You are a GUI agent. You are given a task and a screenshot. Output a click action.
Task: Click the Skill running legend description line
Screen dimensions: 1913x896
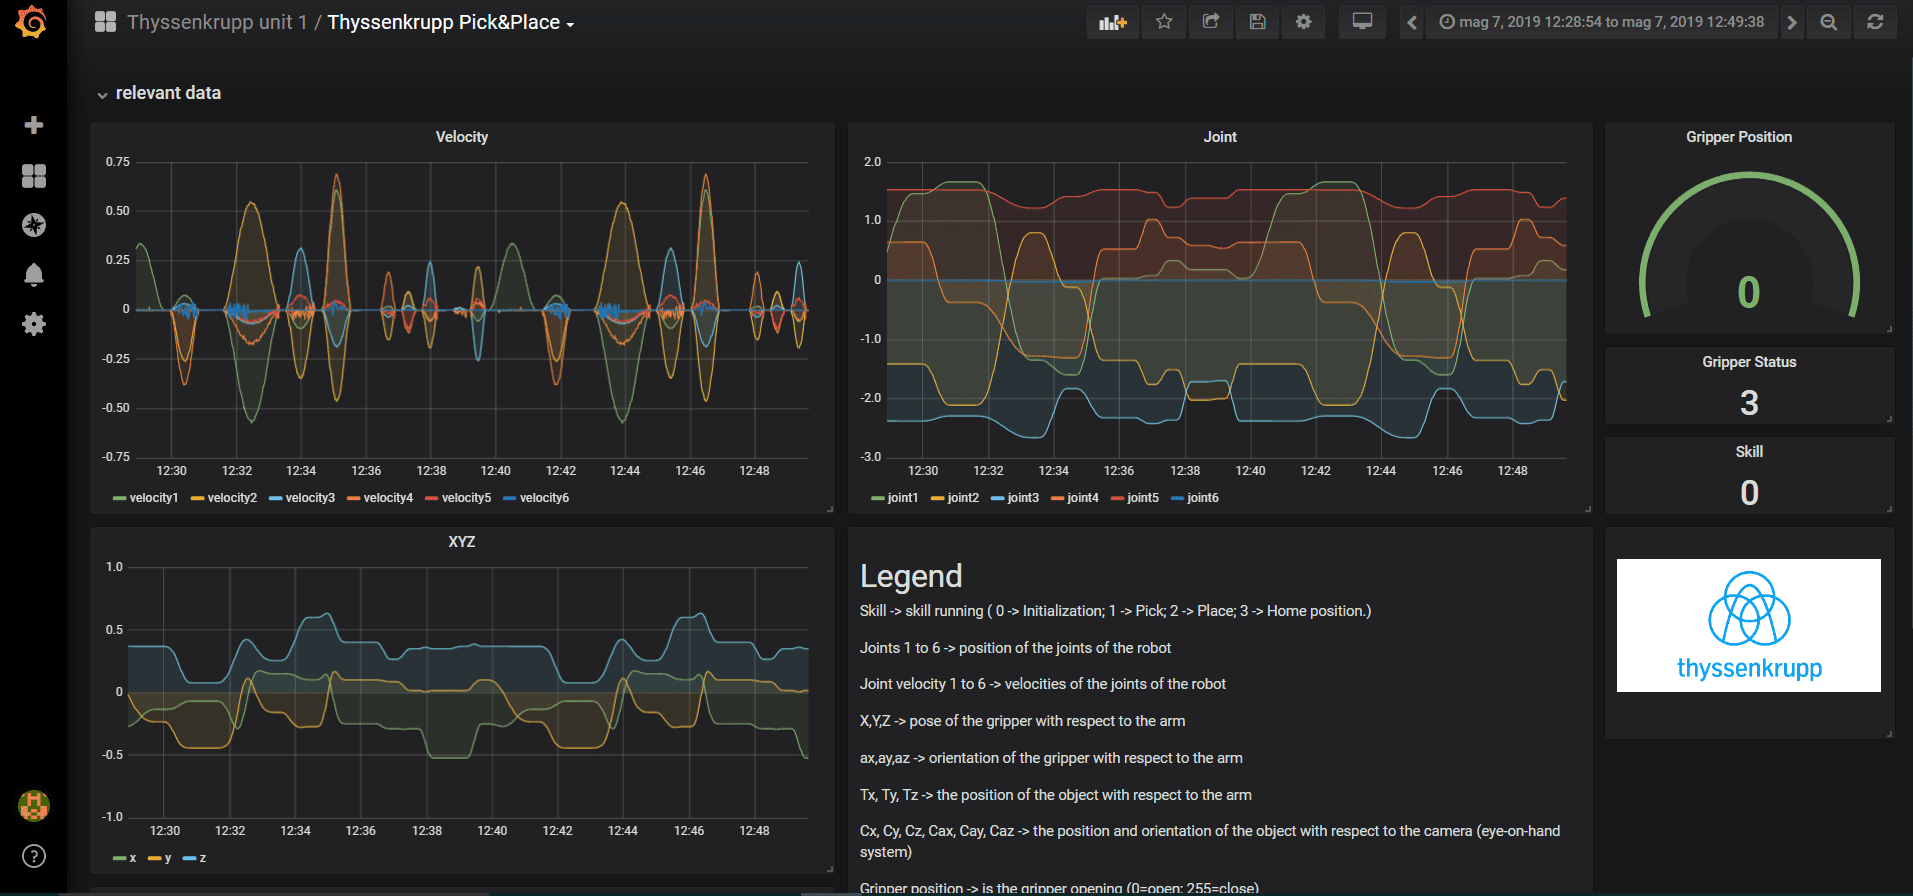[1115, 611]
